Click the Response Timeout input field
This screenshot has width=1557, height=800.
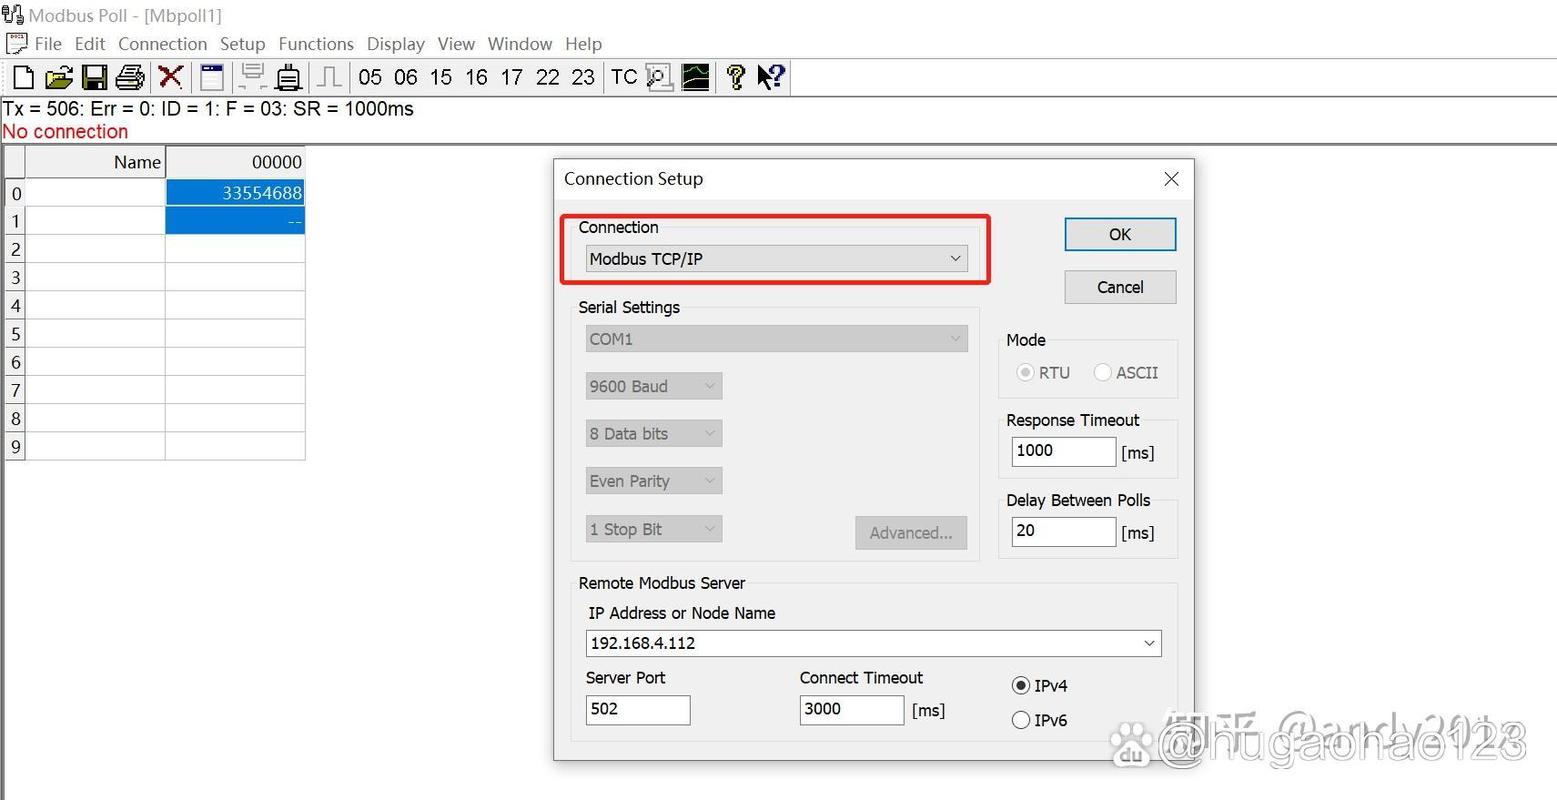click(1063, 451)
